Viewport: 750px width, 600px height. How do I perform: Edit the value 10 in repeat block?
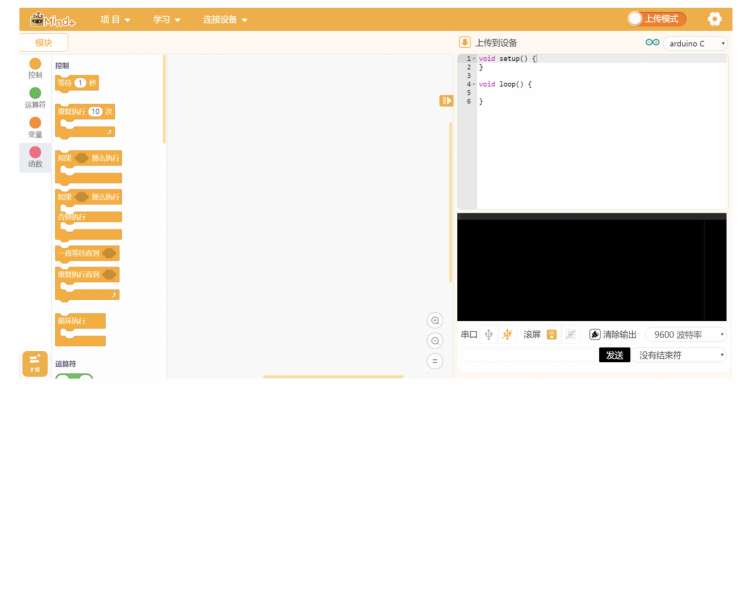96,111
